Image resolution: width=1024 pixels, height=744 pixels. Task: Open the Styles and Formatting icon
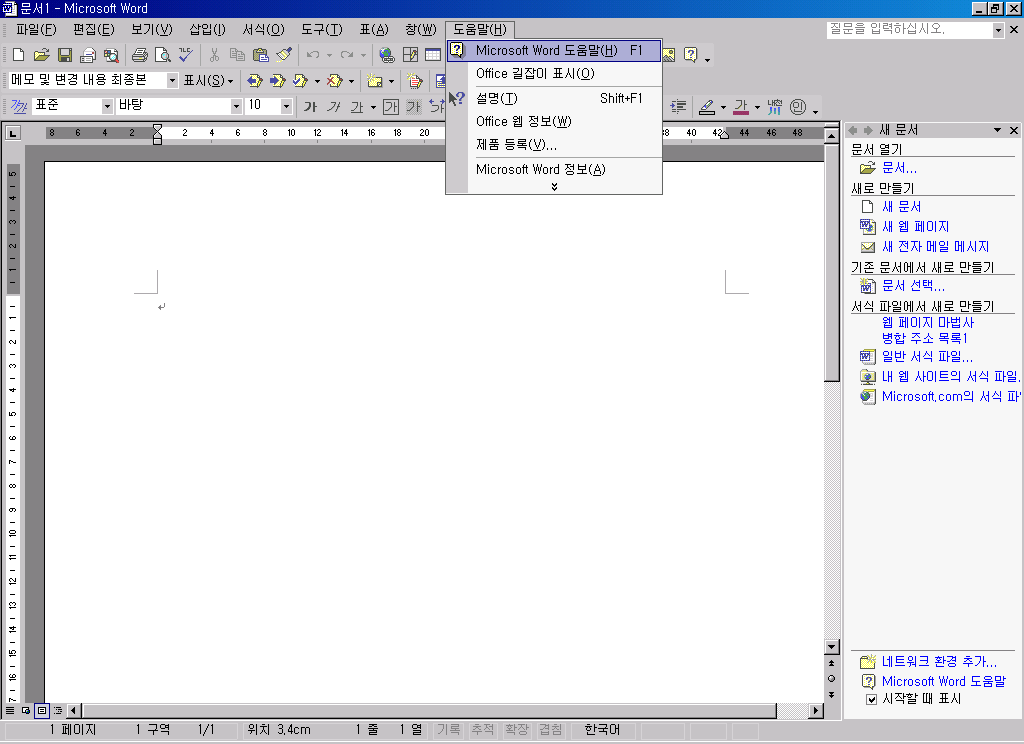click(x=19, y=106)
